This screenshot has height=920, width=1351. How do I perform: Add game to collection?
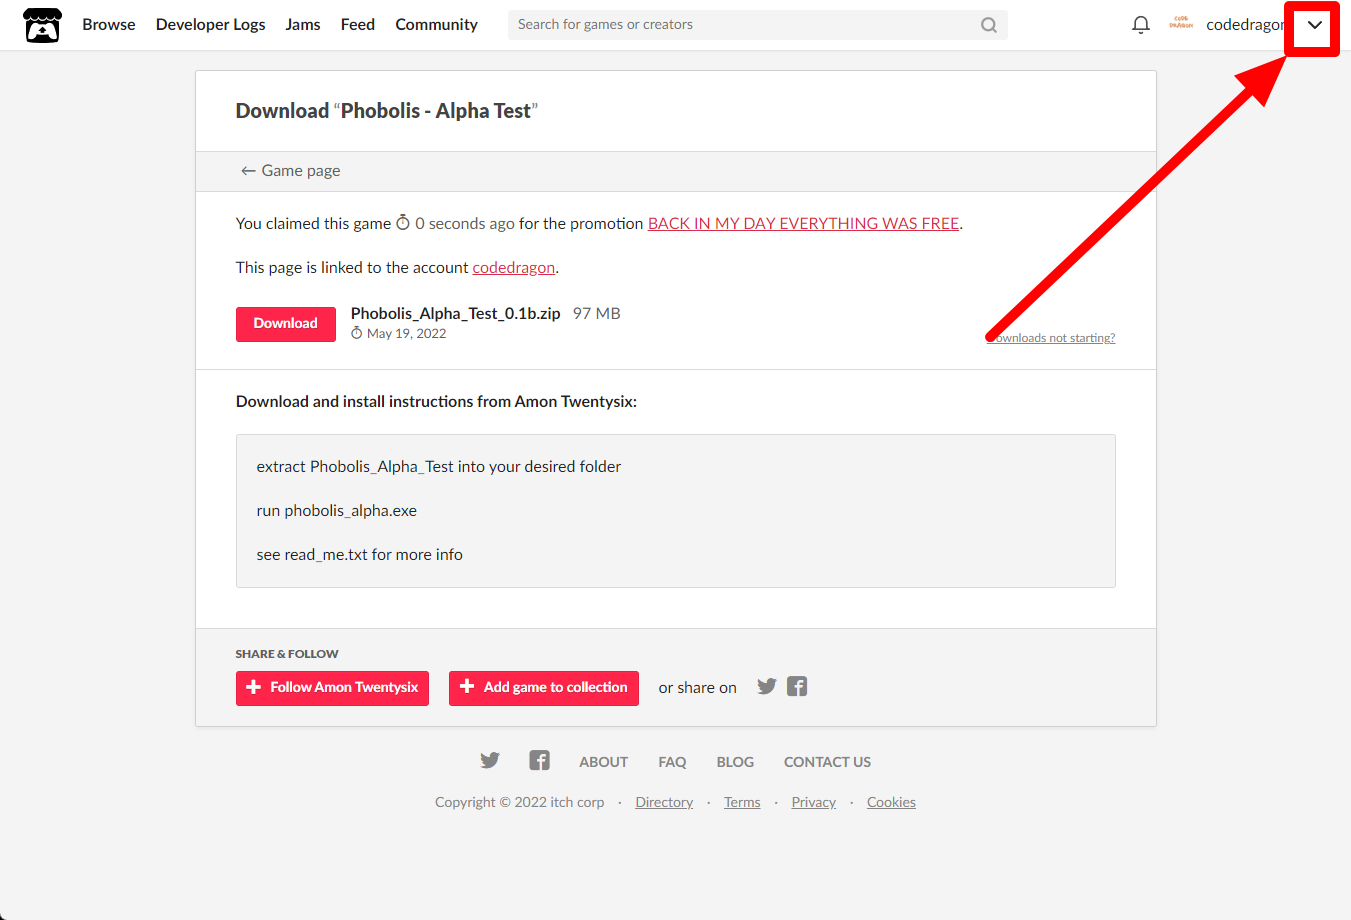click(544, 688)
